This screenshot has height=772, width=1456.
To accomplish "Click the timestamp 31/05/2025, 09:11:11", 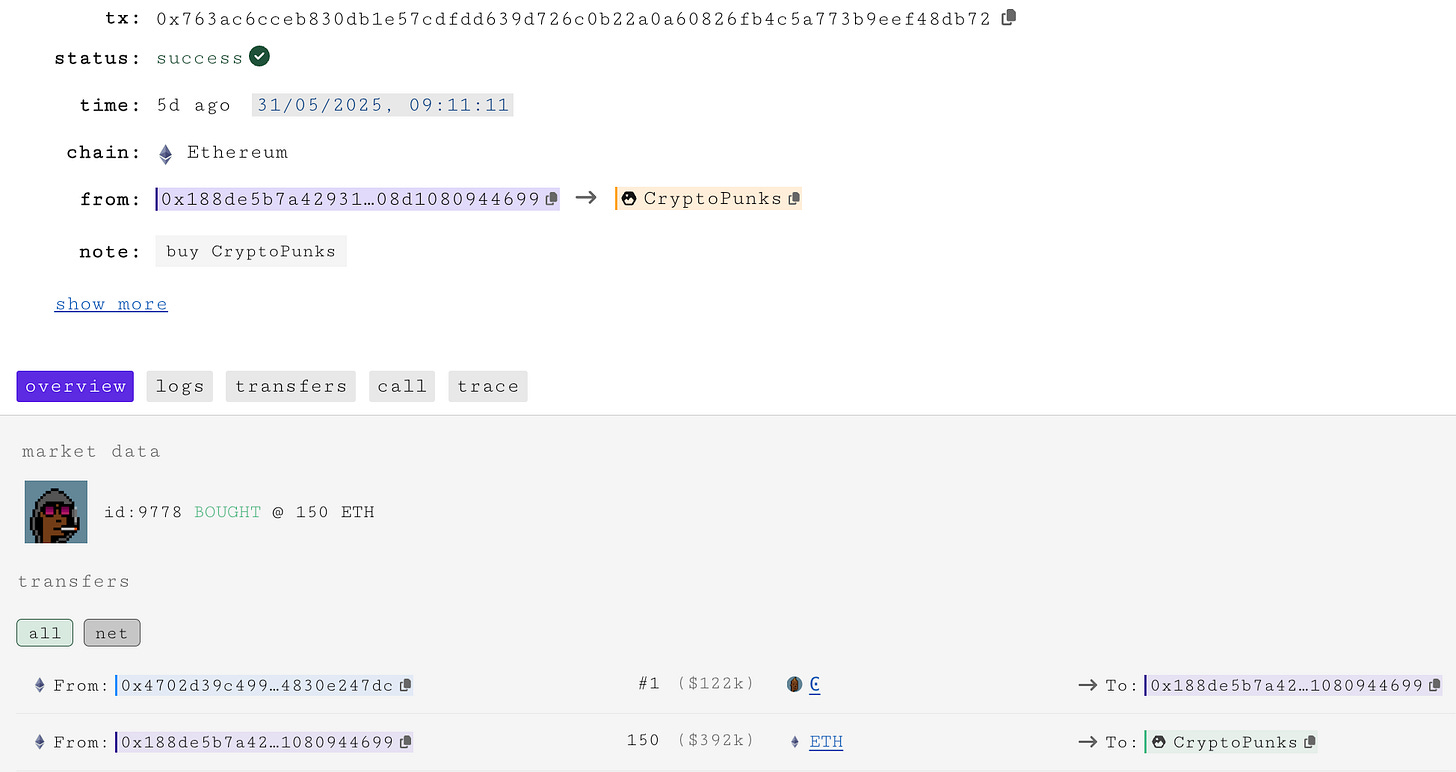I will 383,105.
